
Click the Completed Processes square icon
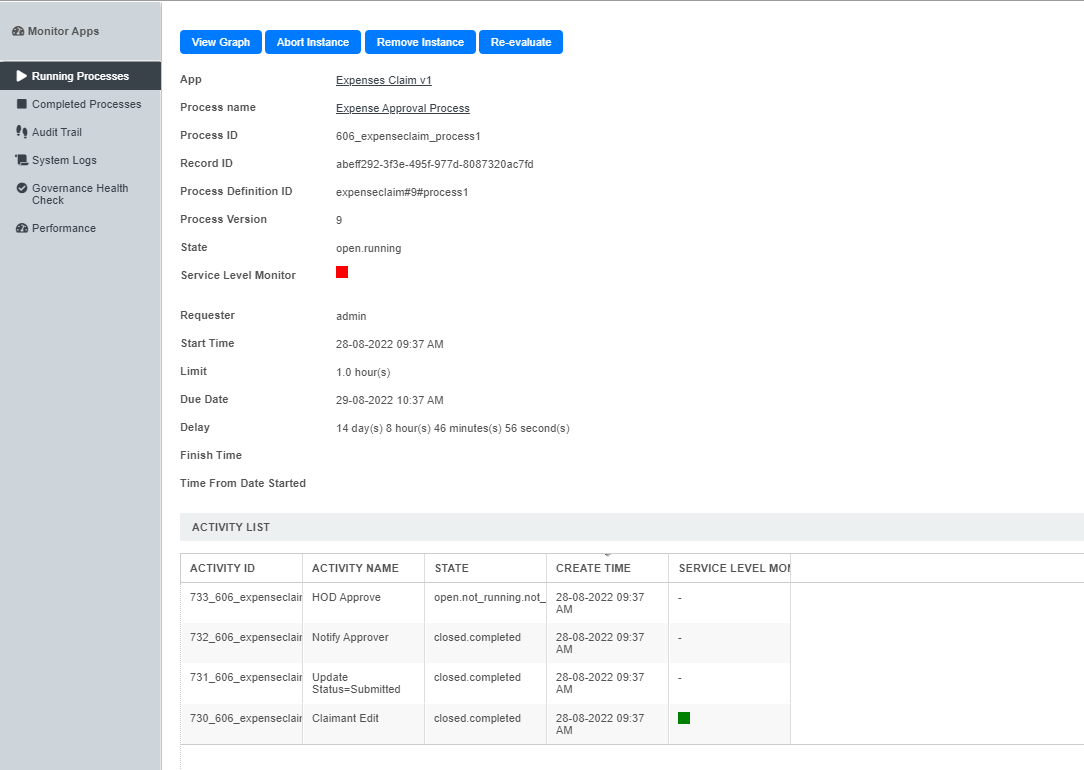(22, 104)
